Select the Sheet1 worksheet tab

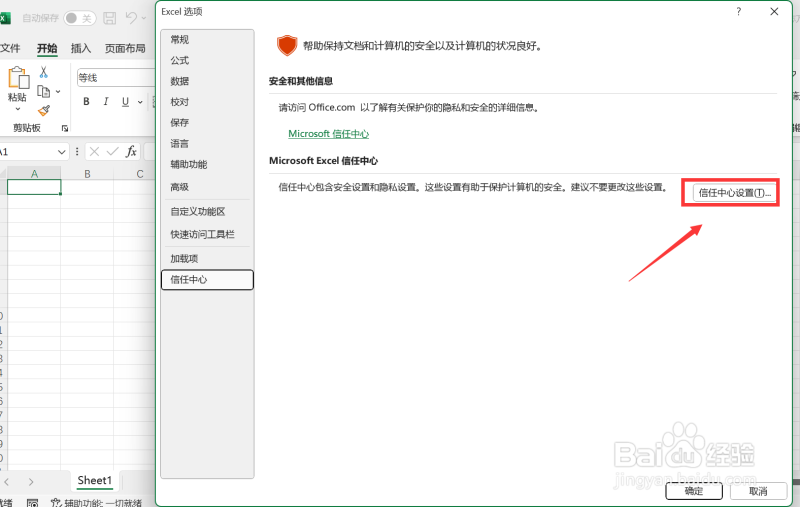tap(94, 480)
